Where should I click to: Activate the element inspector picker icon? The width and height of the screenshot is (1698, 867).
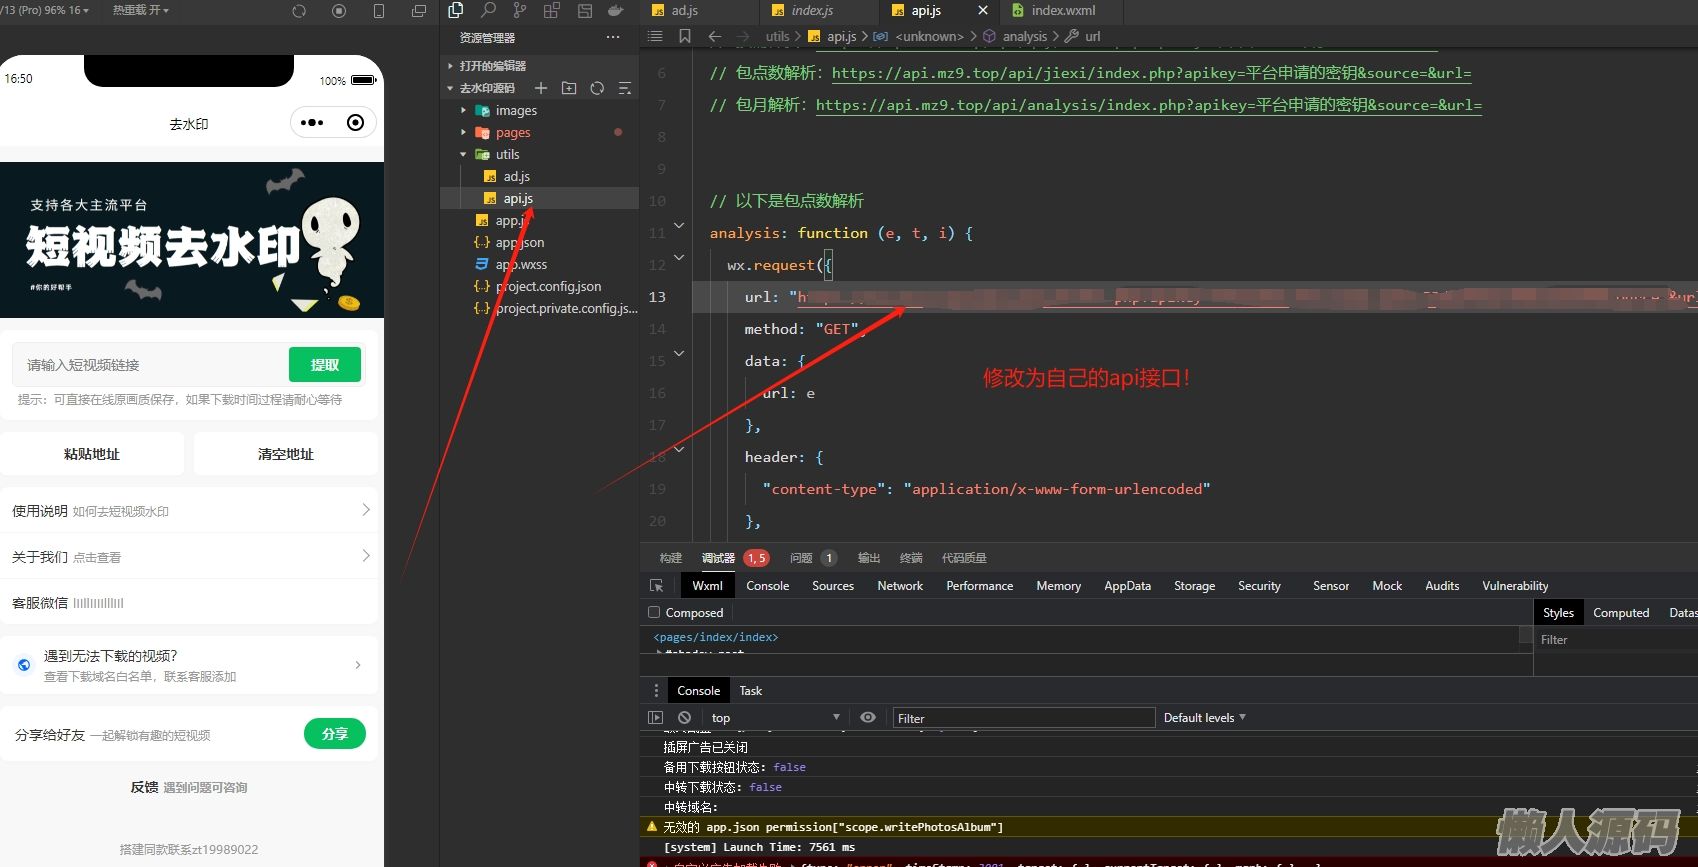click(x=657, y=586)
